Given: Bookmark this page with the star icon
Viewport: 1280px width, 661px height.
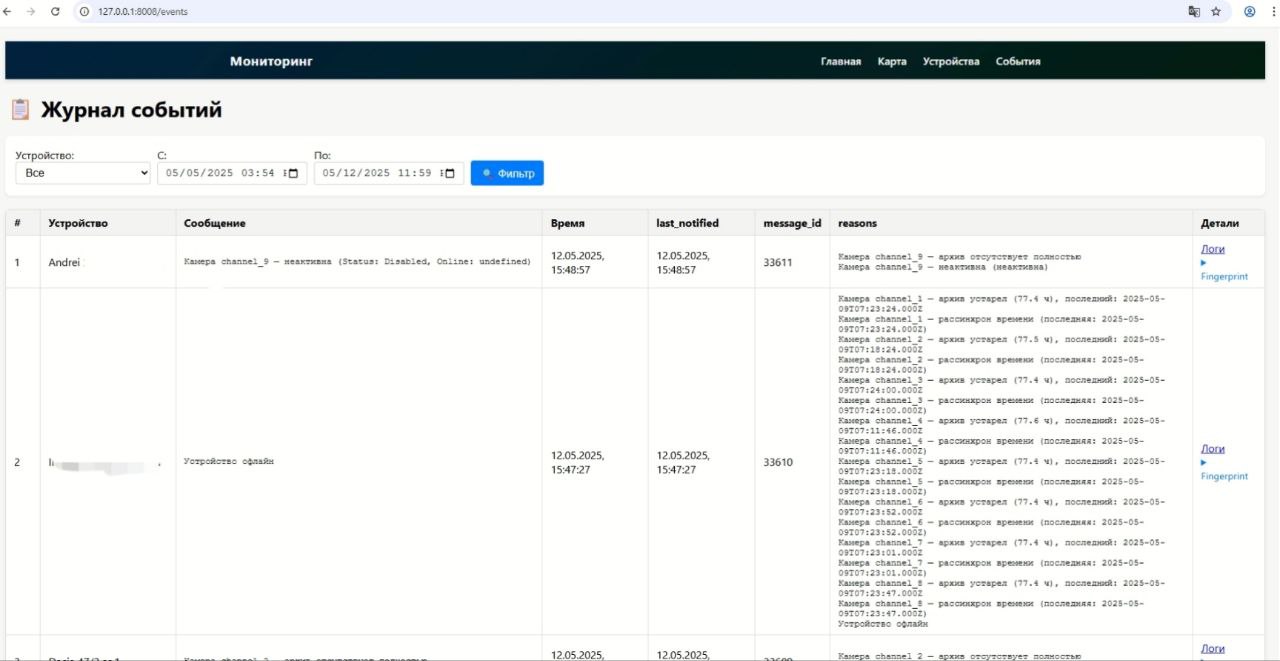Looking at the screenshot, I should (x=1216, y=11).
